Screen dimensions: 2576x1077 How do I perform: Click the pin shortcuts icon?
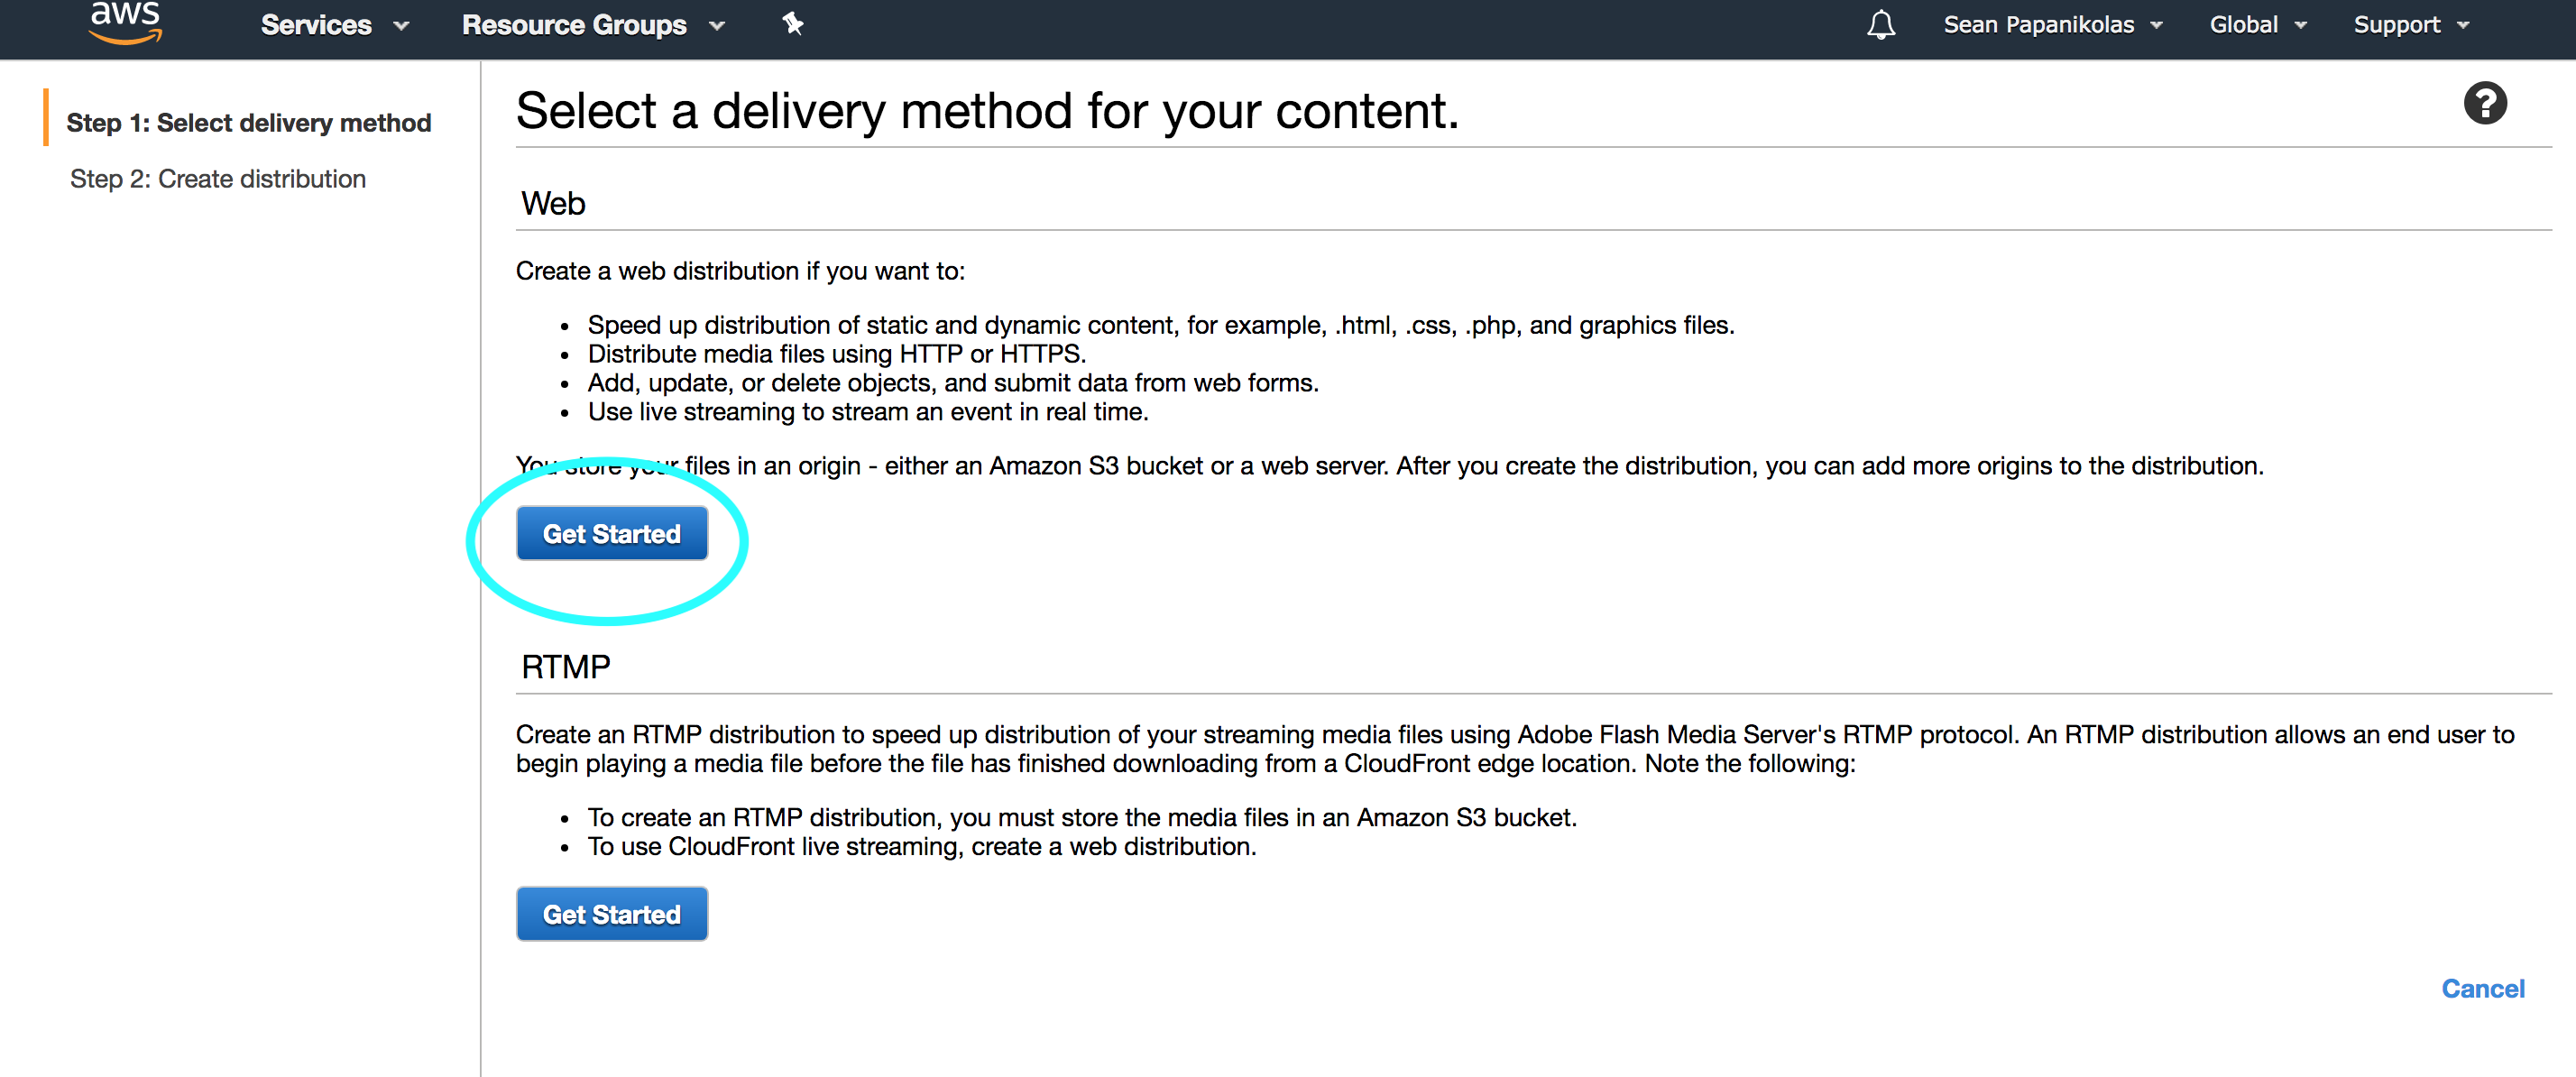point(793,23)
